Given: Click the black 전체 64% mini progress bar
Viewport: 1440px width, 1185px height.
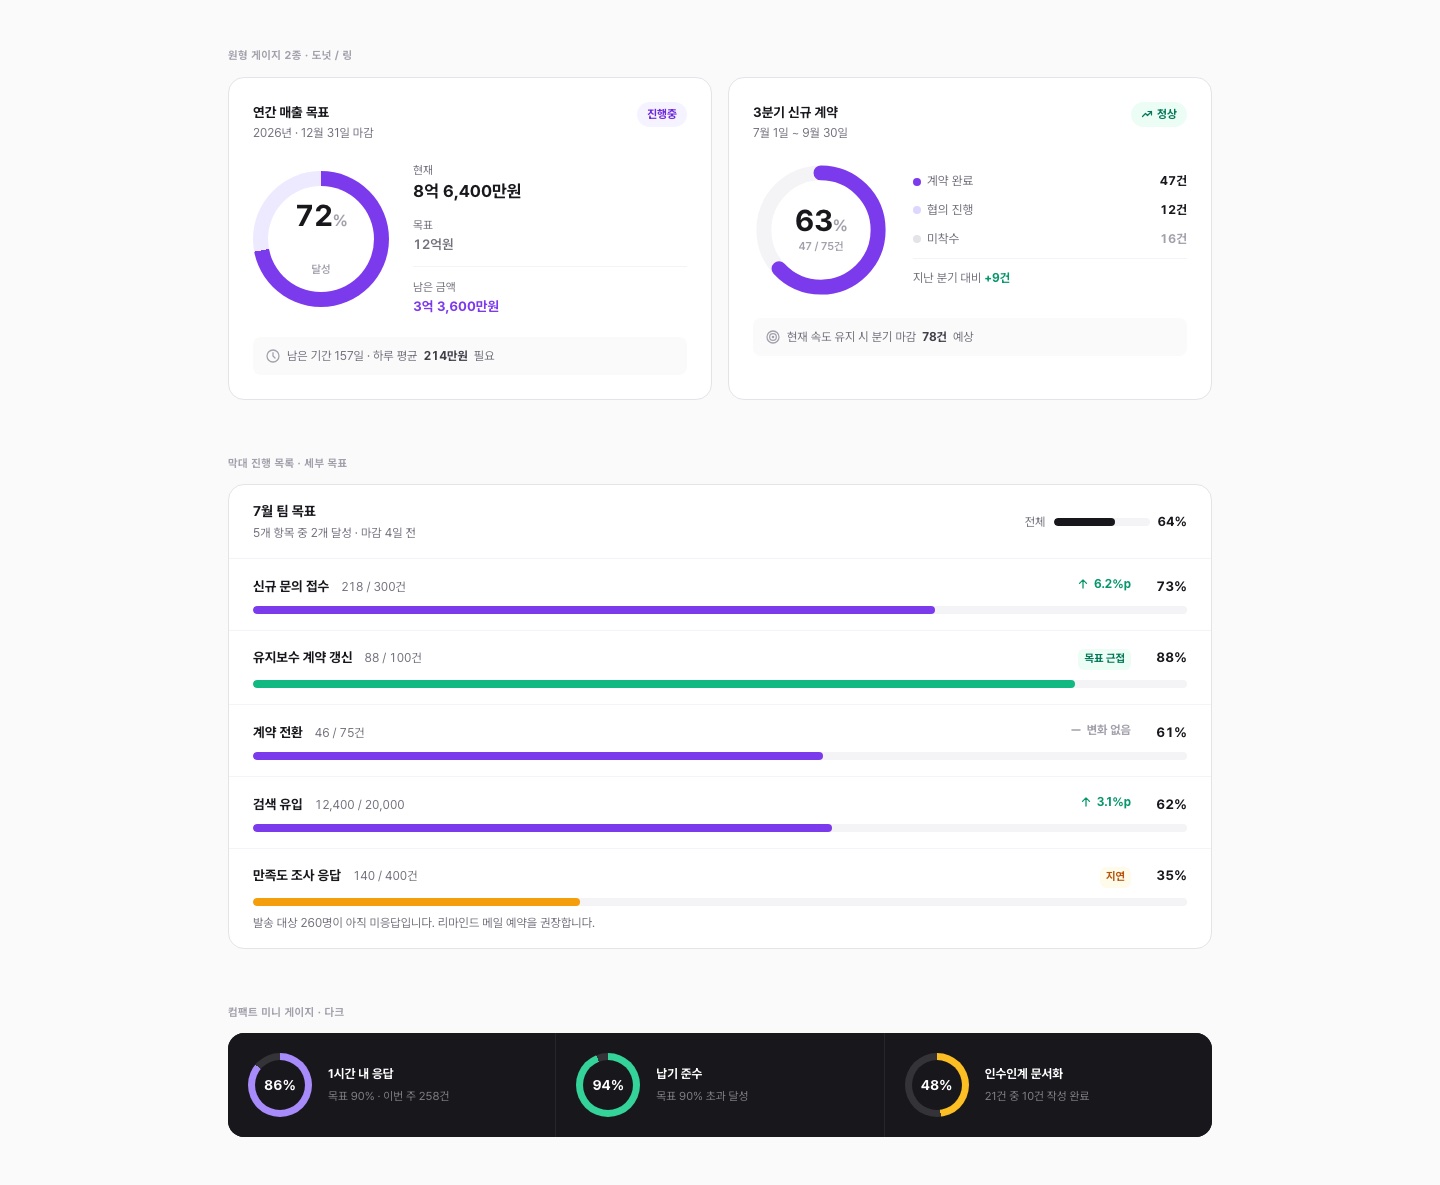Looking at the screenshot, I should pos(1101,522).
